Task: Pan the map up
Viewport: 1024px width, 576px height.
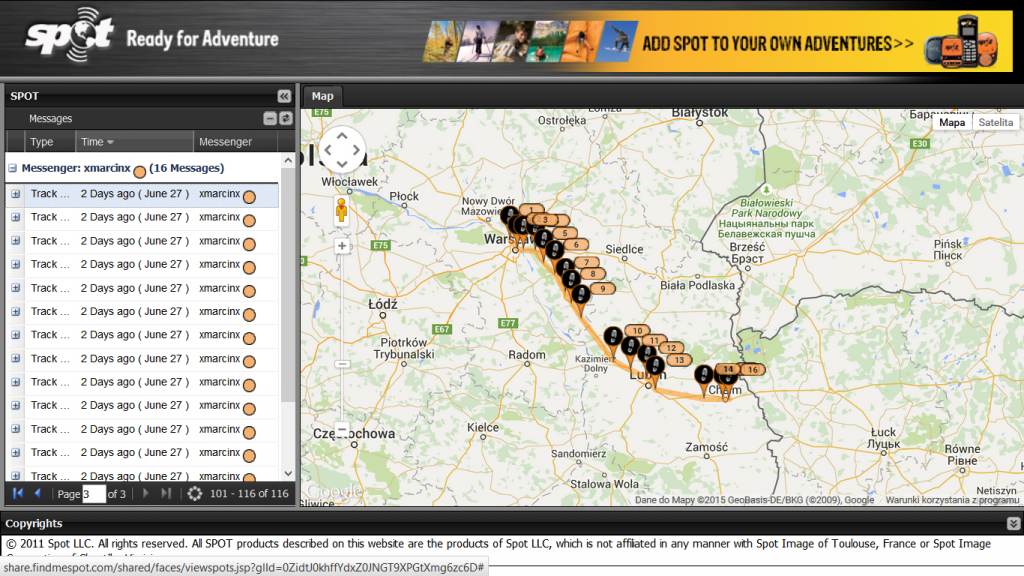Action: pos(342,136)
